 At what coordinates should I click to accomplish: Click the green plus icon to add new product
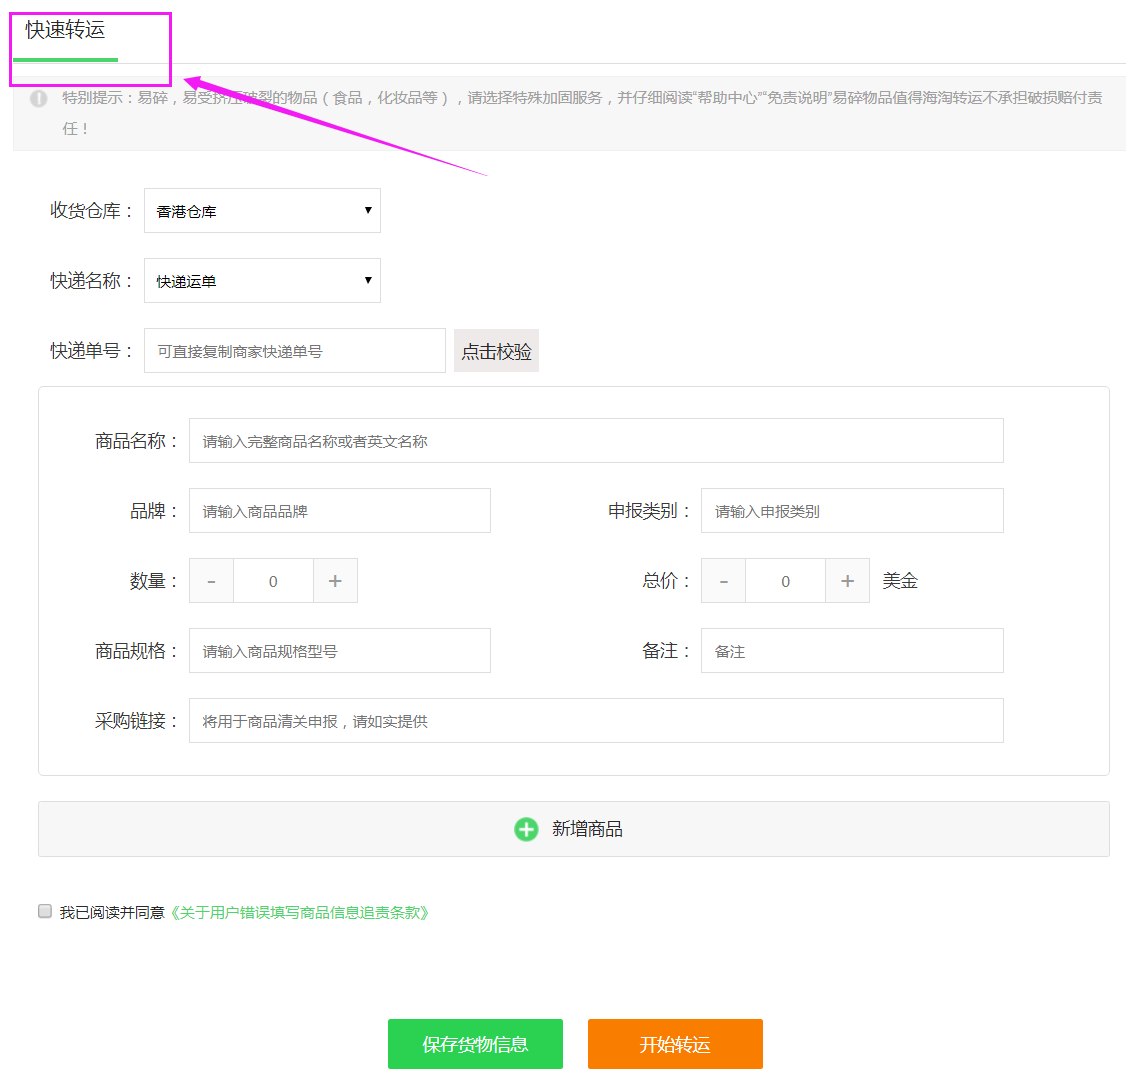pos(526,829)
